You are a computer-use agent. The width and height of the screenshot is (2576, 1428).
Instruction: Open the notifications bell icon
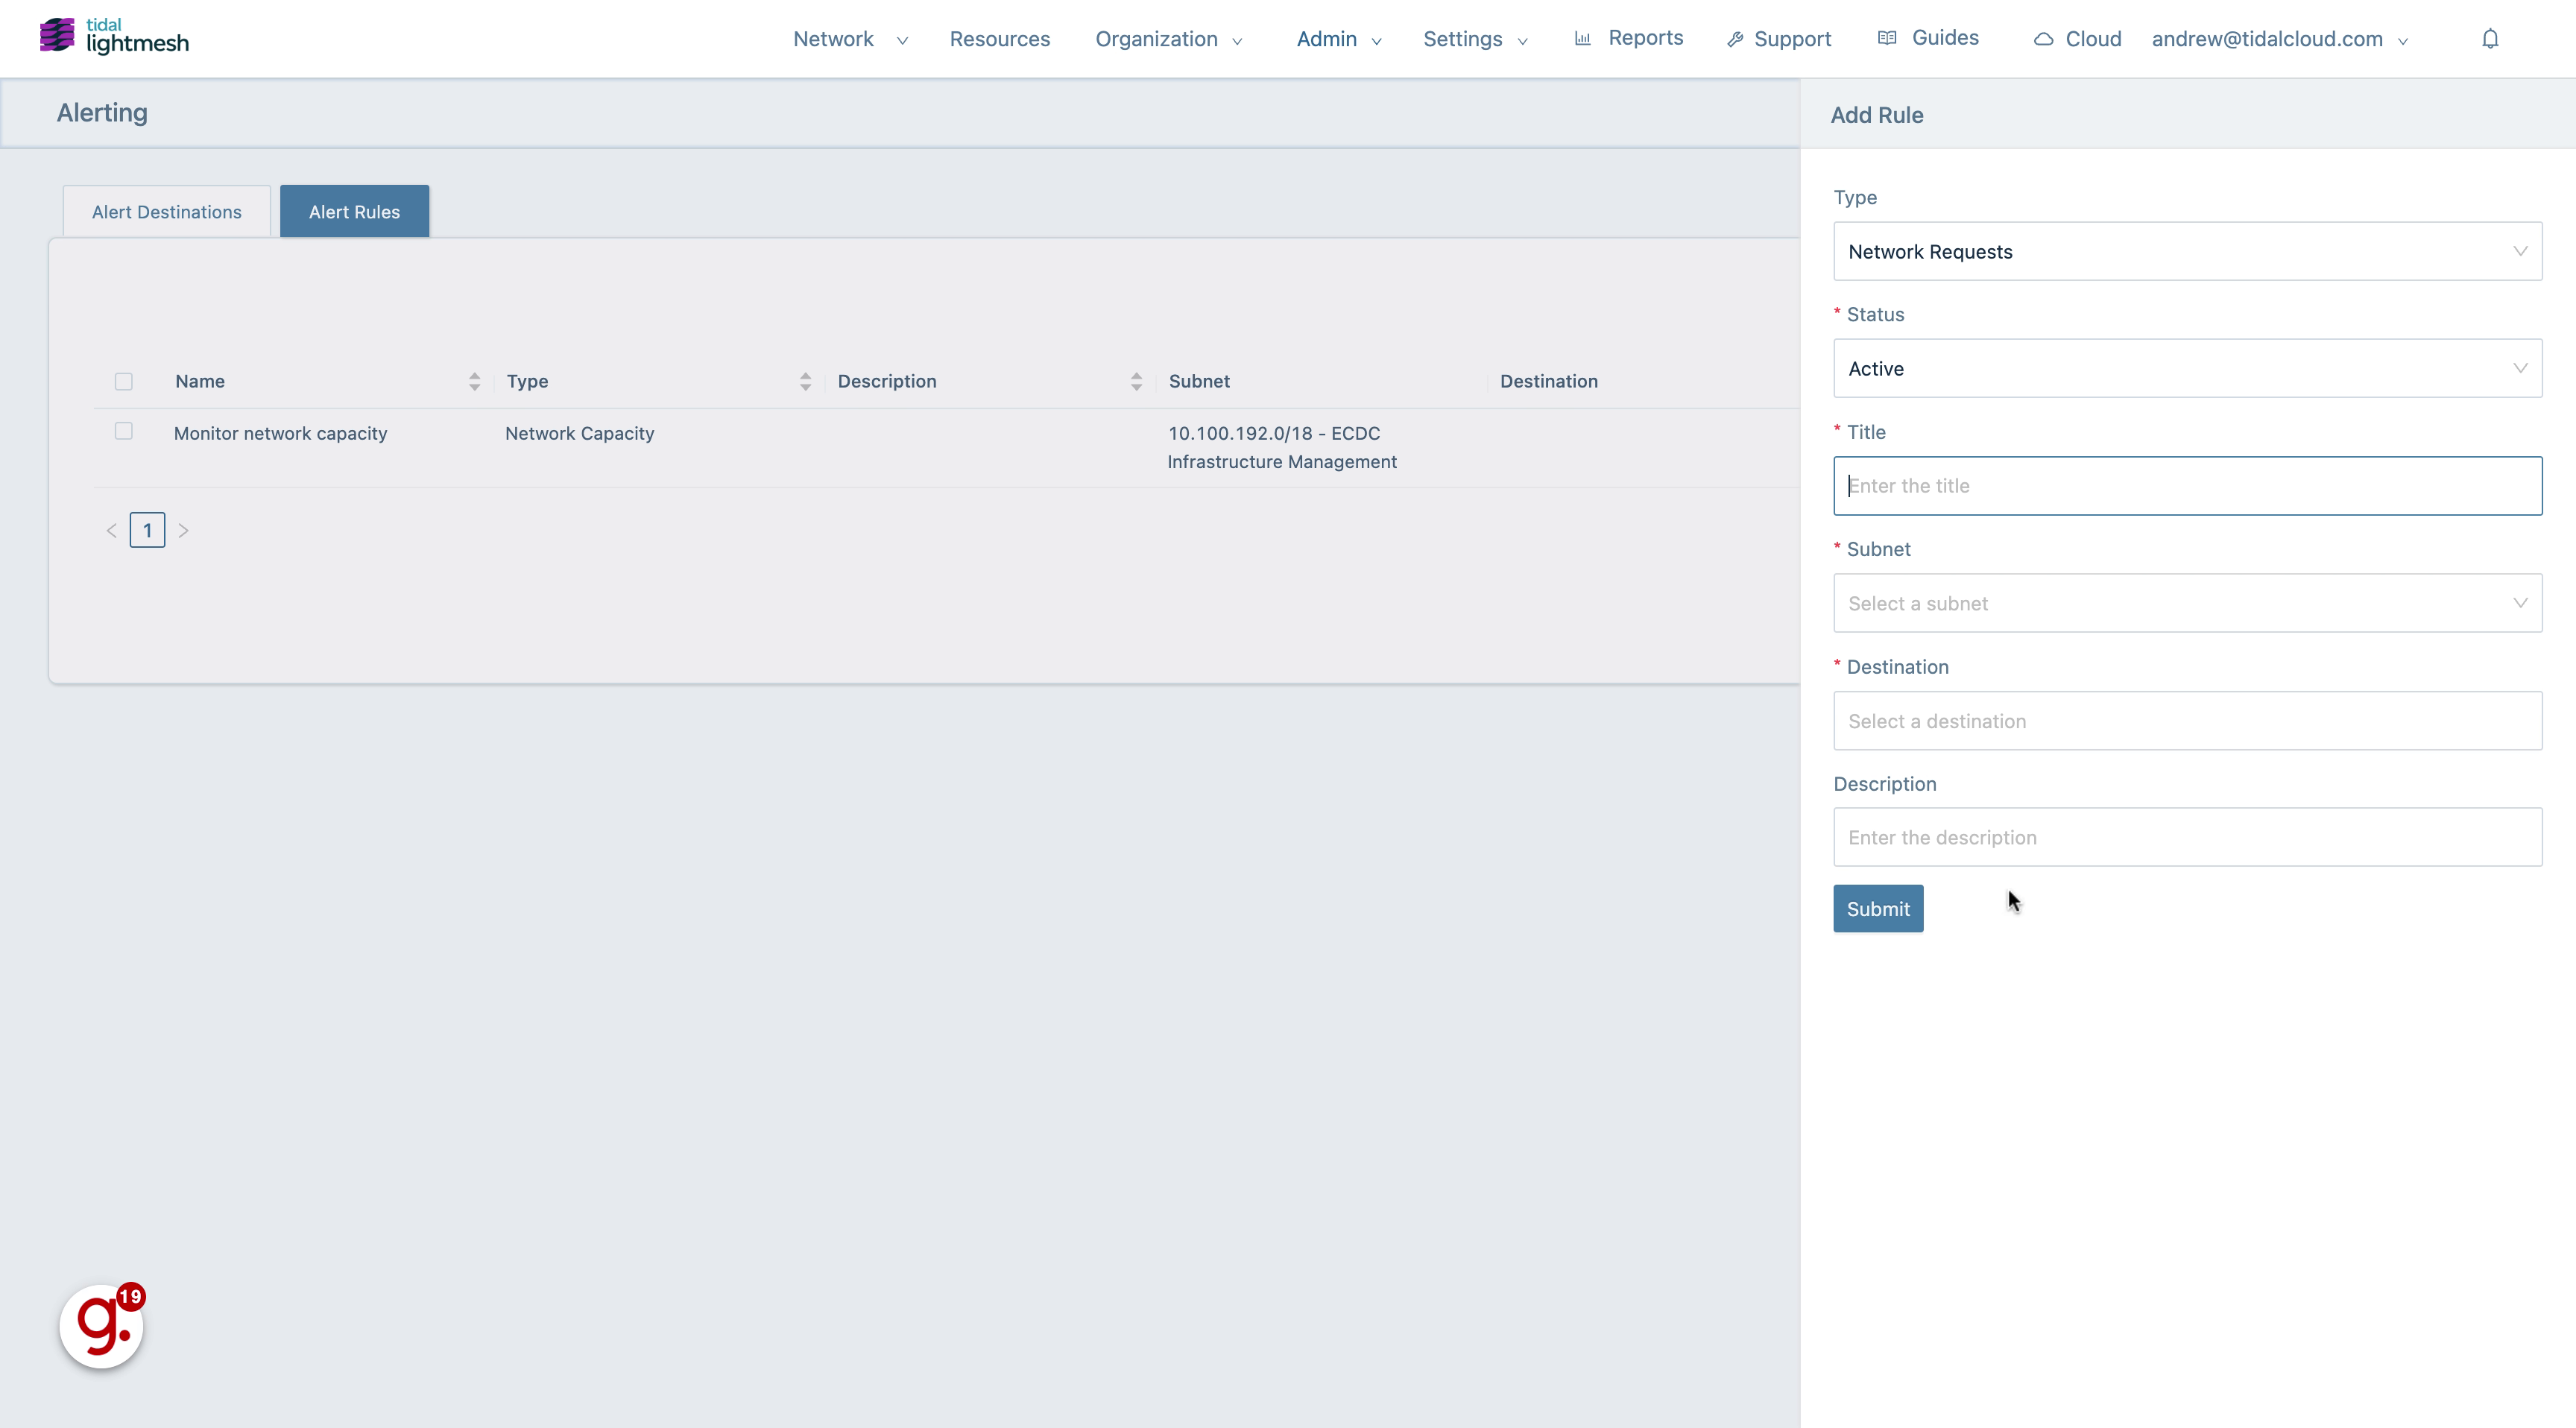2490,39
